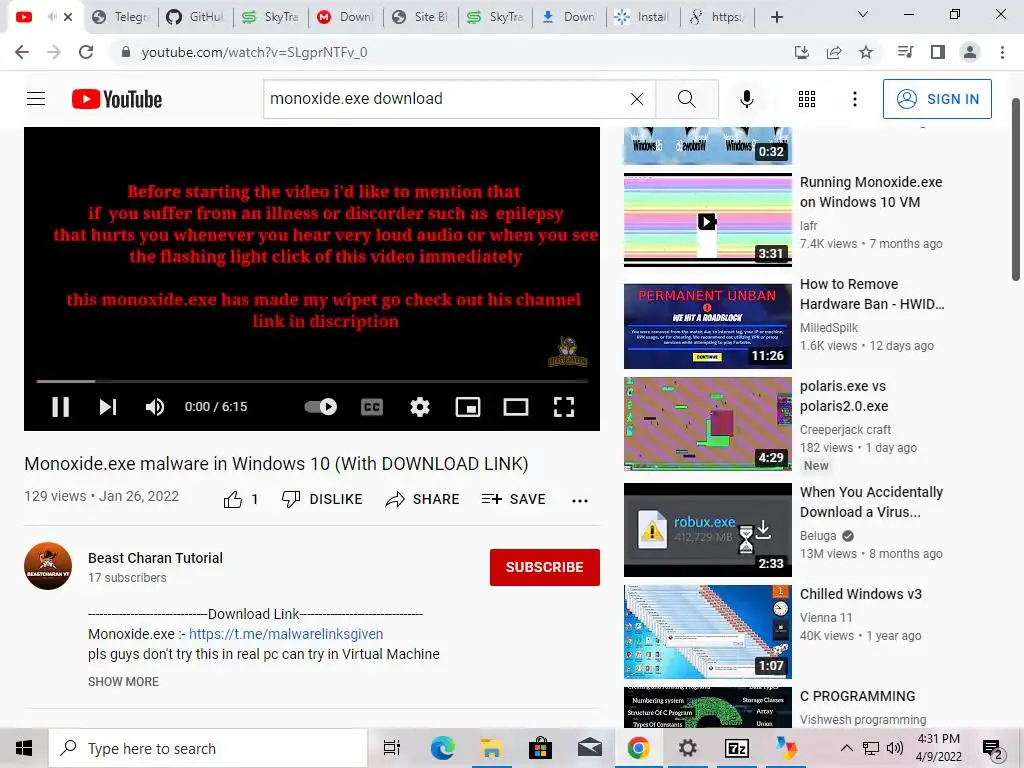Share the video

click(422, 500)
